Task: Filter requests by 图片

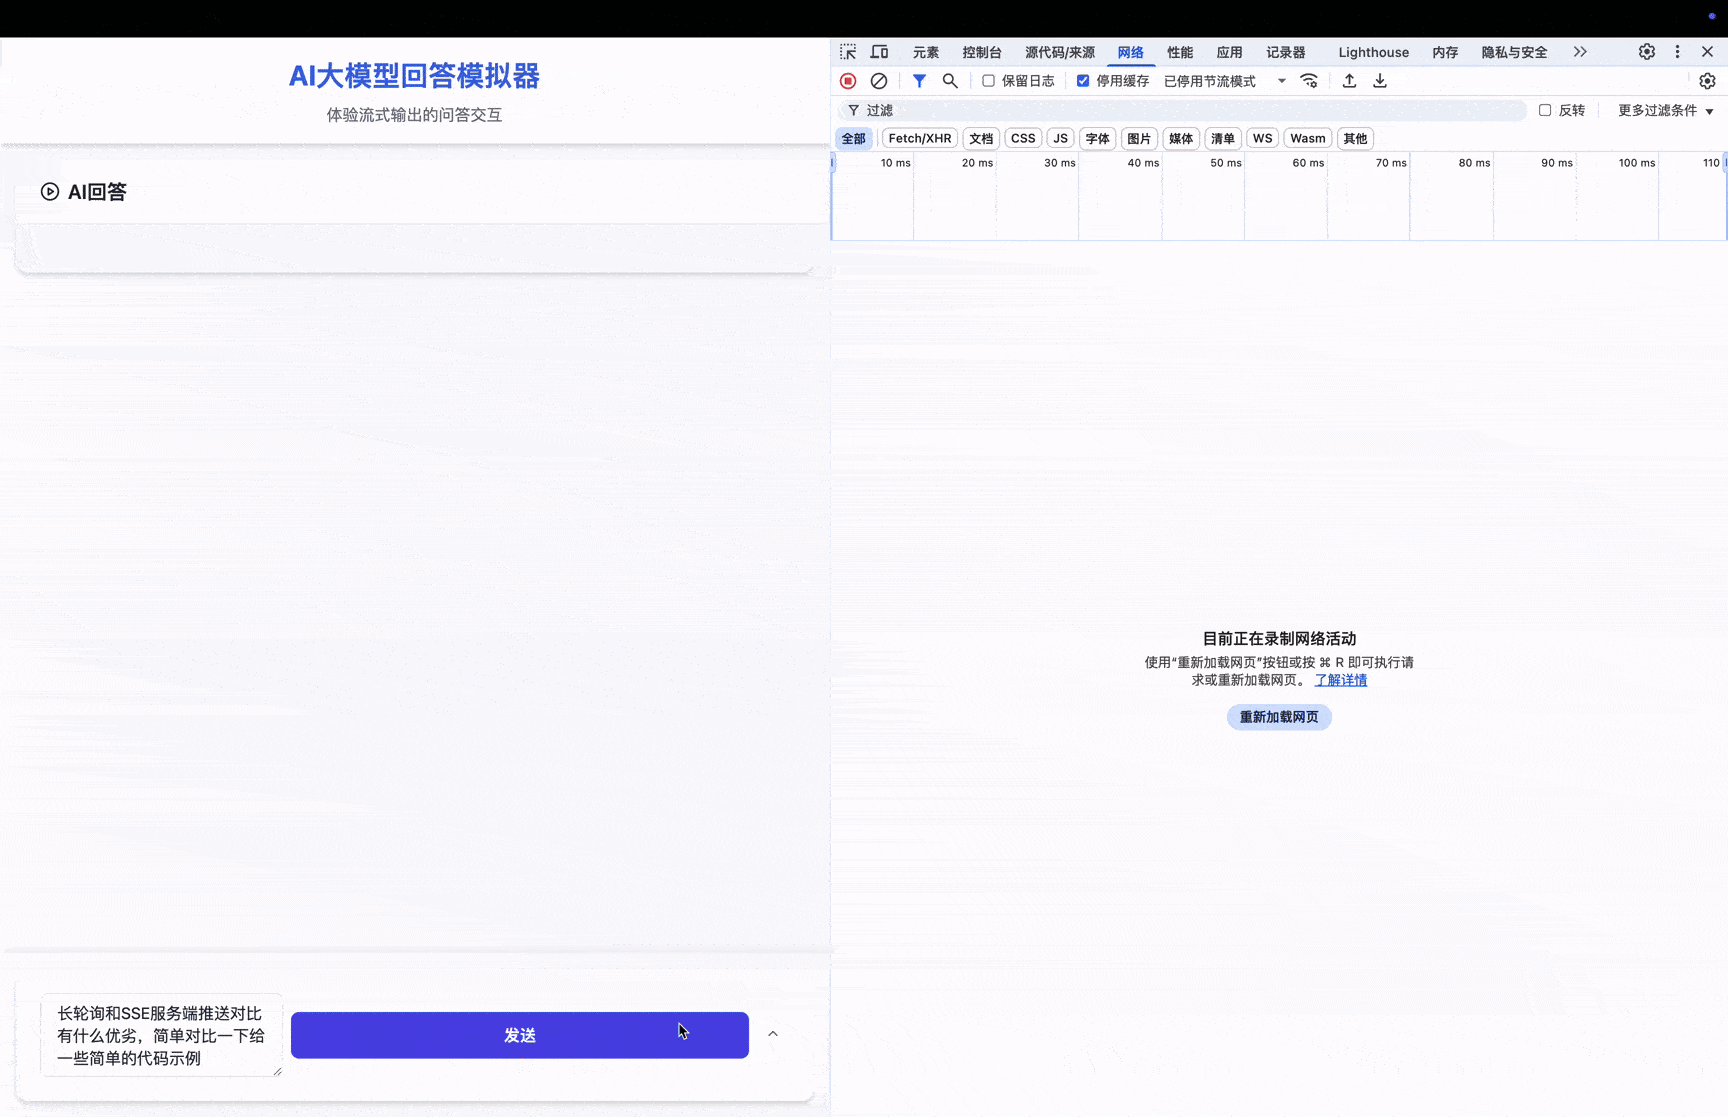Action: 1139,138
